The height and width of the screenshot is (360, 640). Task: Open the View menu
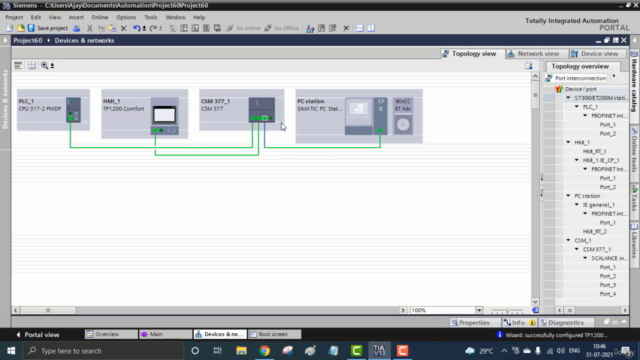[55, 17]
